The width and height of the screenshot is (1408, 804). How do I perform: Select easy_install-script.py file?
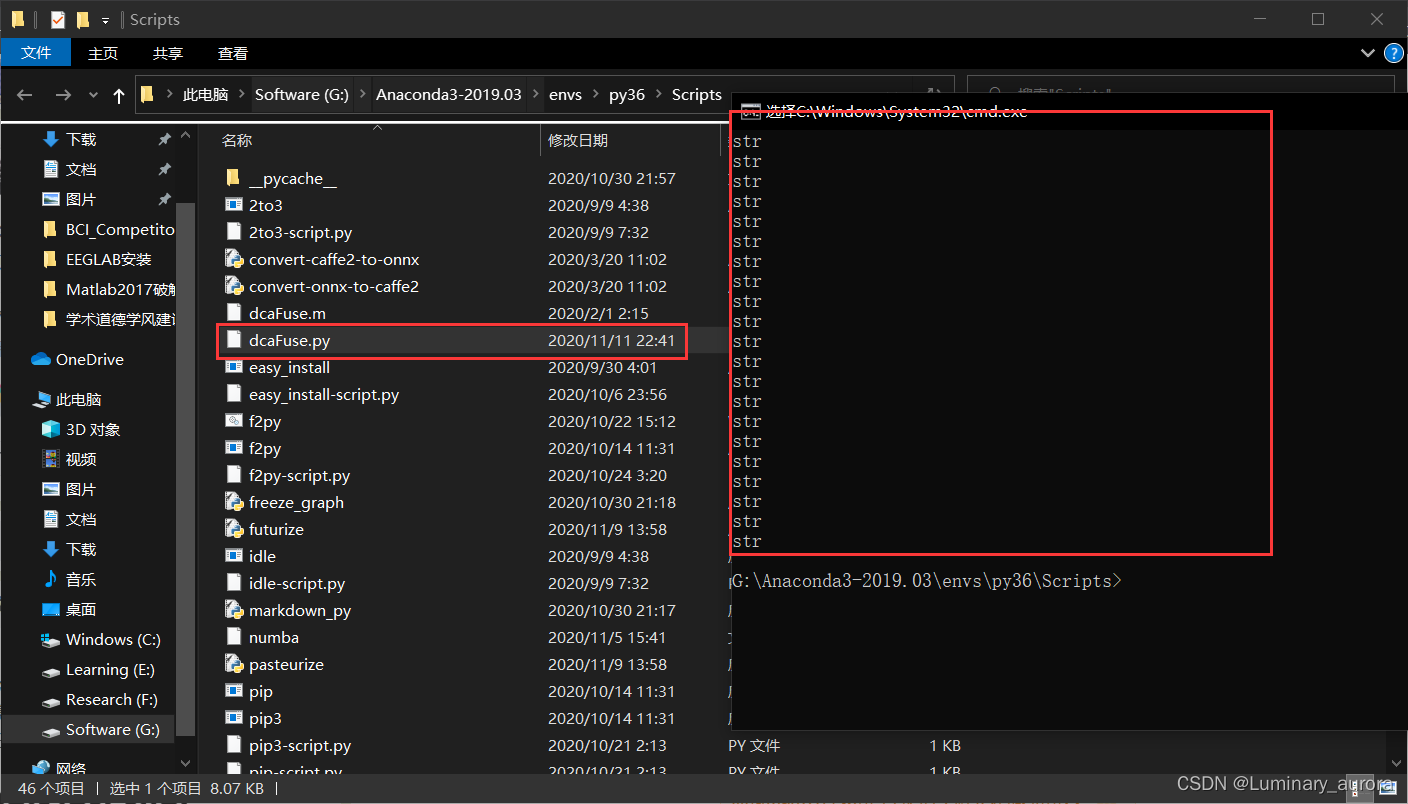324,395
